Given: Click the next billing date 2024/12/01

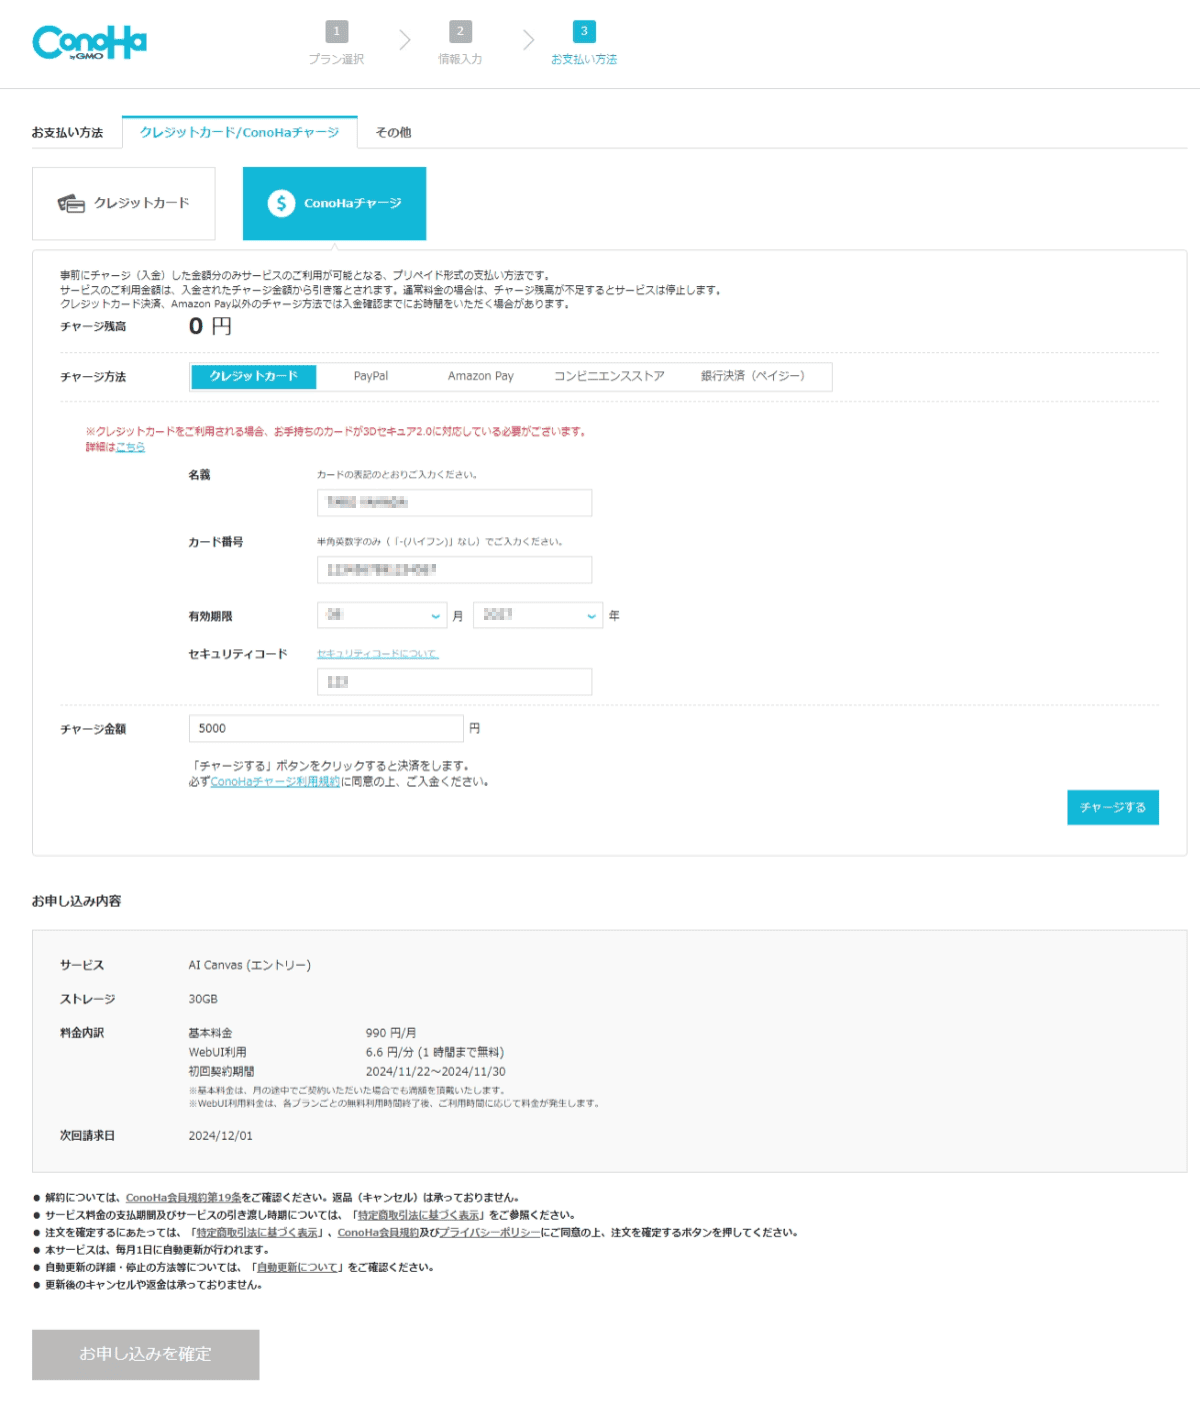Looking at the screenshot, I should point(221,1136).
